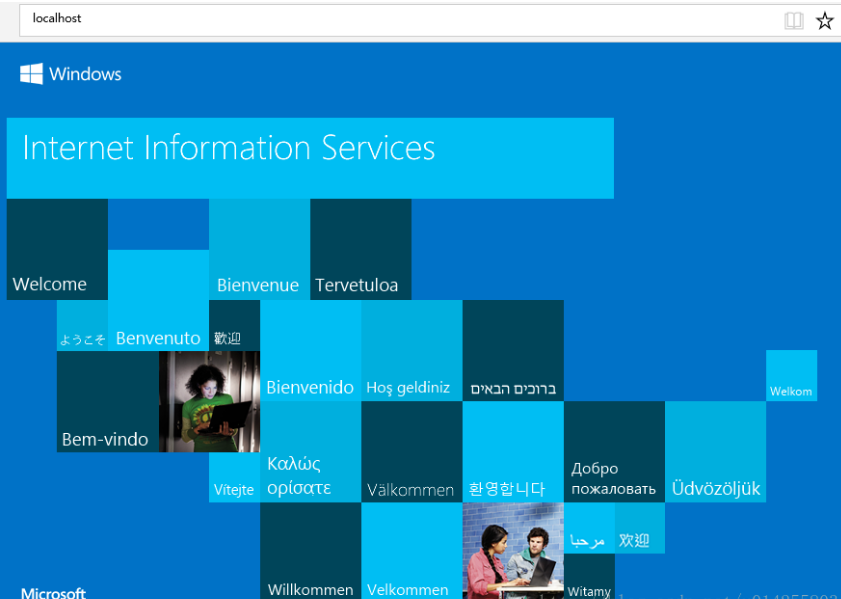Click the 환영합니다 tile
The width and height of the screenshot is (841, 599).
click(x=513, y=452)
